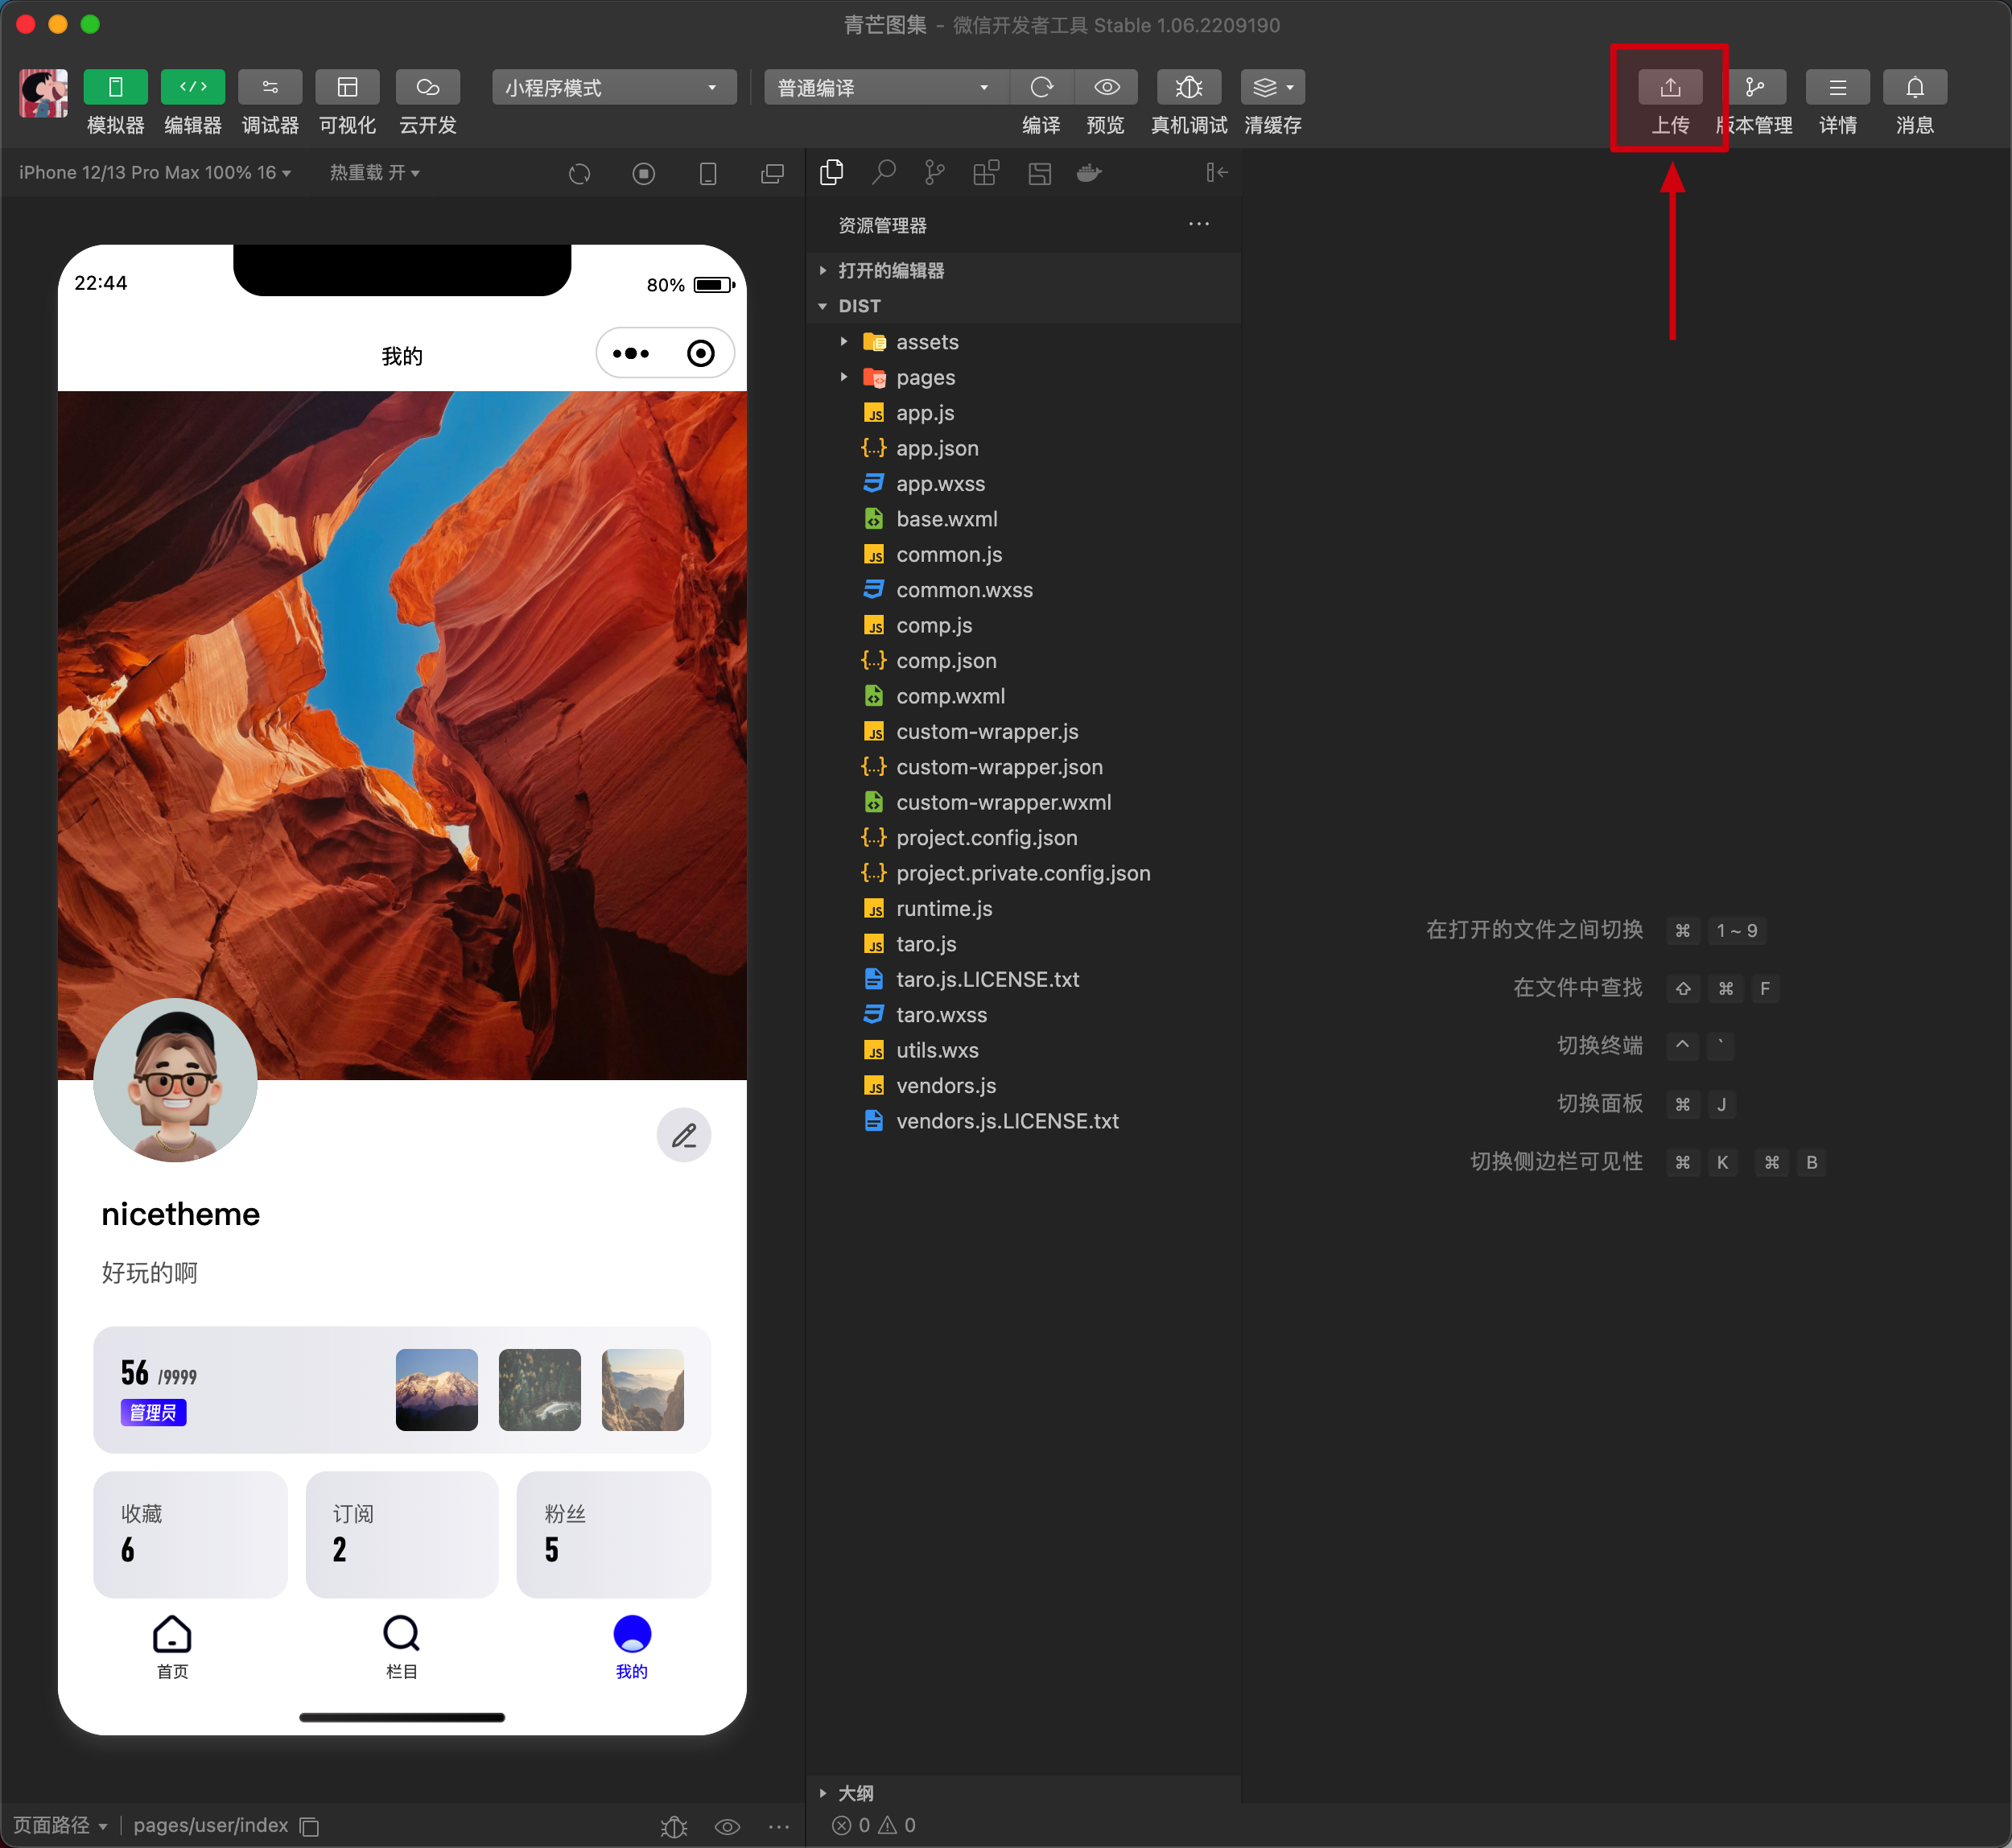Copy the pages/user/index path icon
The width and height of the screenshot is (2012, 1848).
pos(310,1826)
